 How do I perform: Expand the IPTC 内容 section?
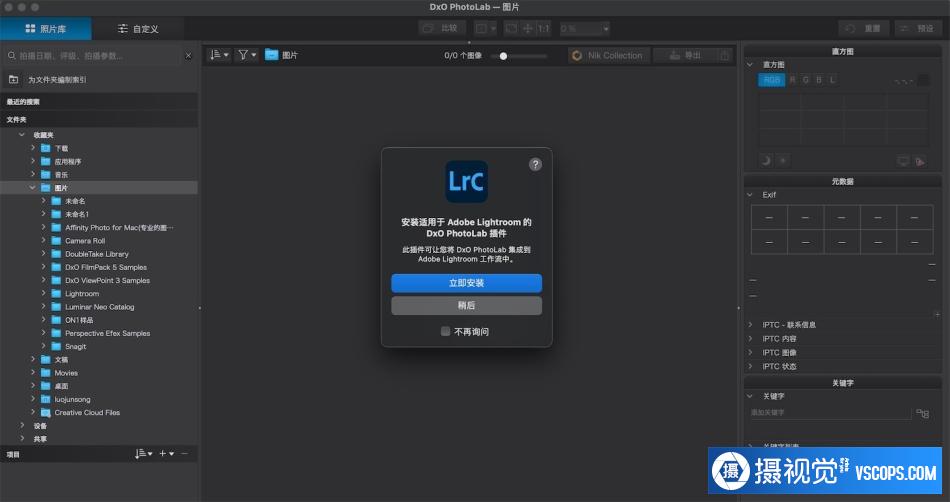(x=750, y=339)
